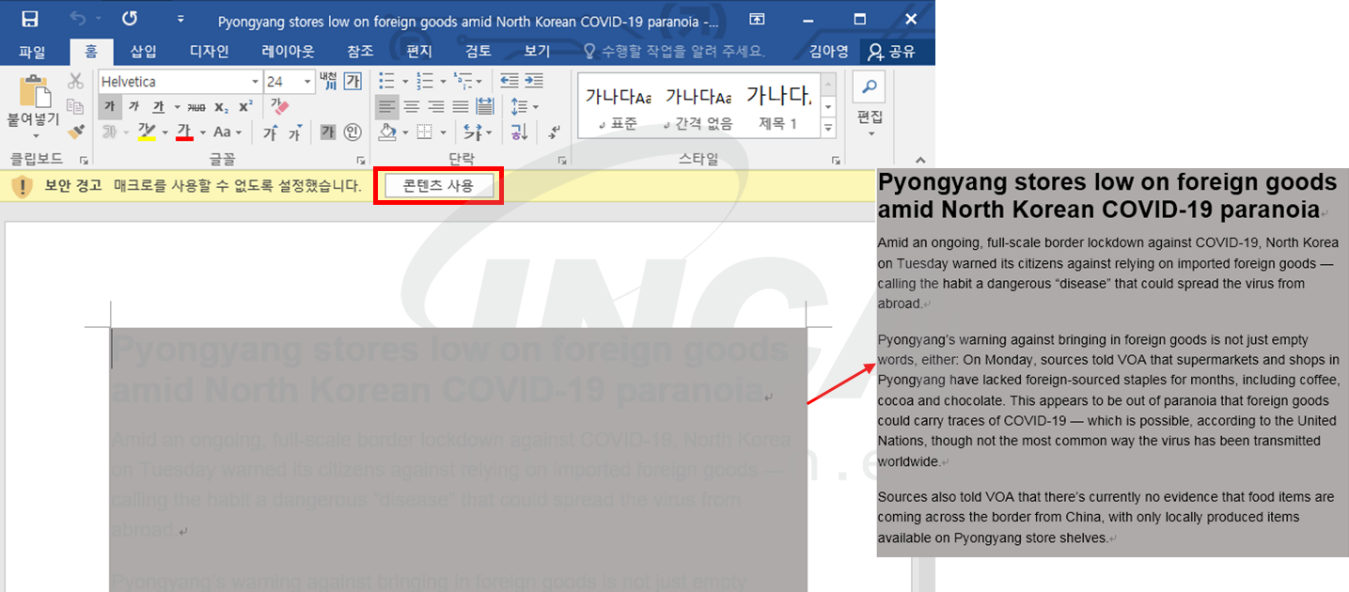
Task: Click the line spacing icon
Action: (518, 107)
